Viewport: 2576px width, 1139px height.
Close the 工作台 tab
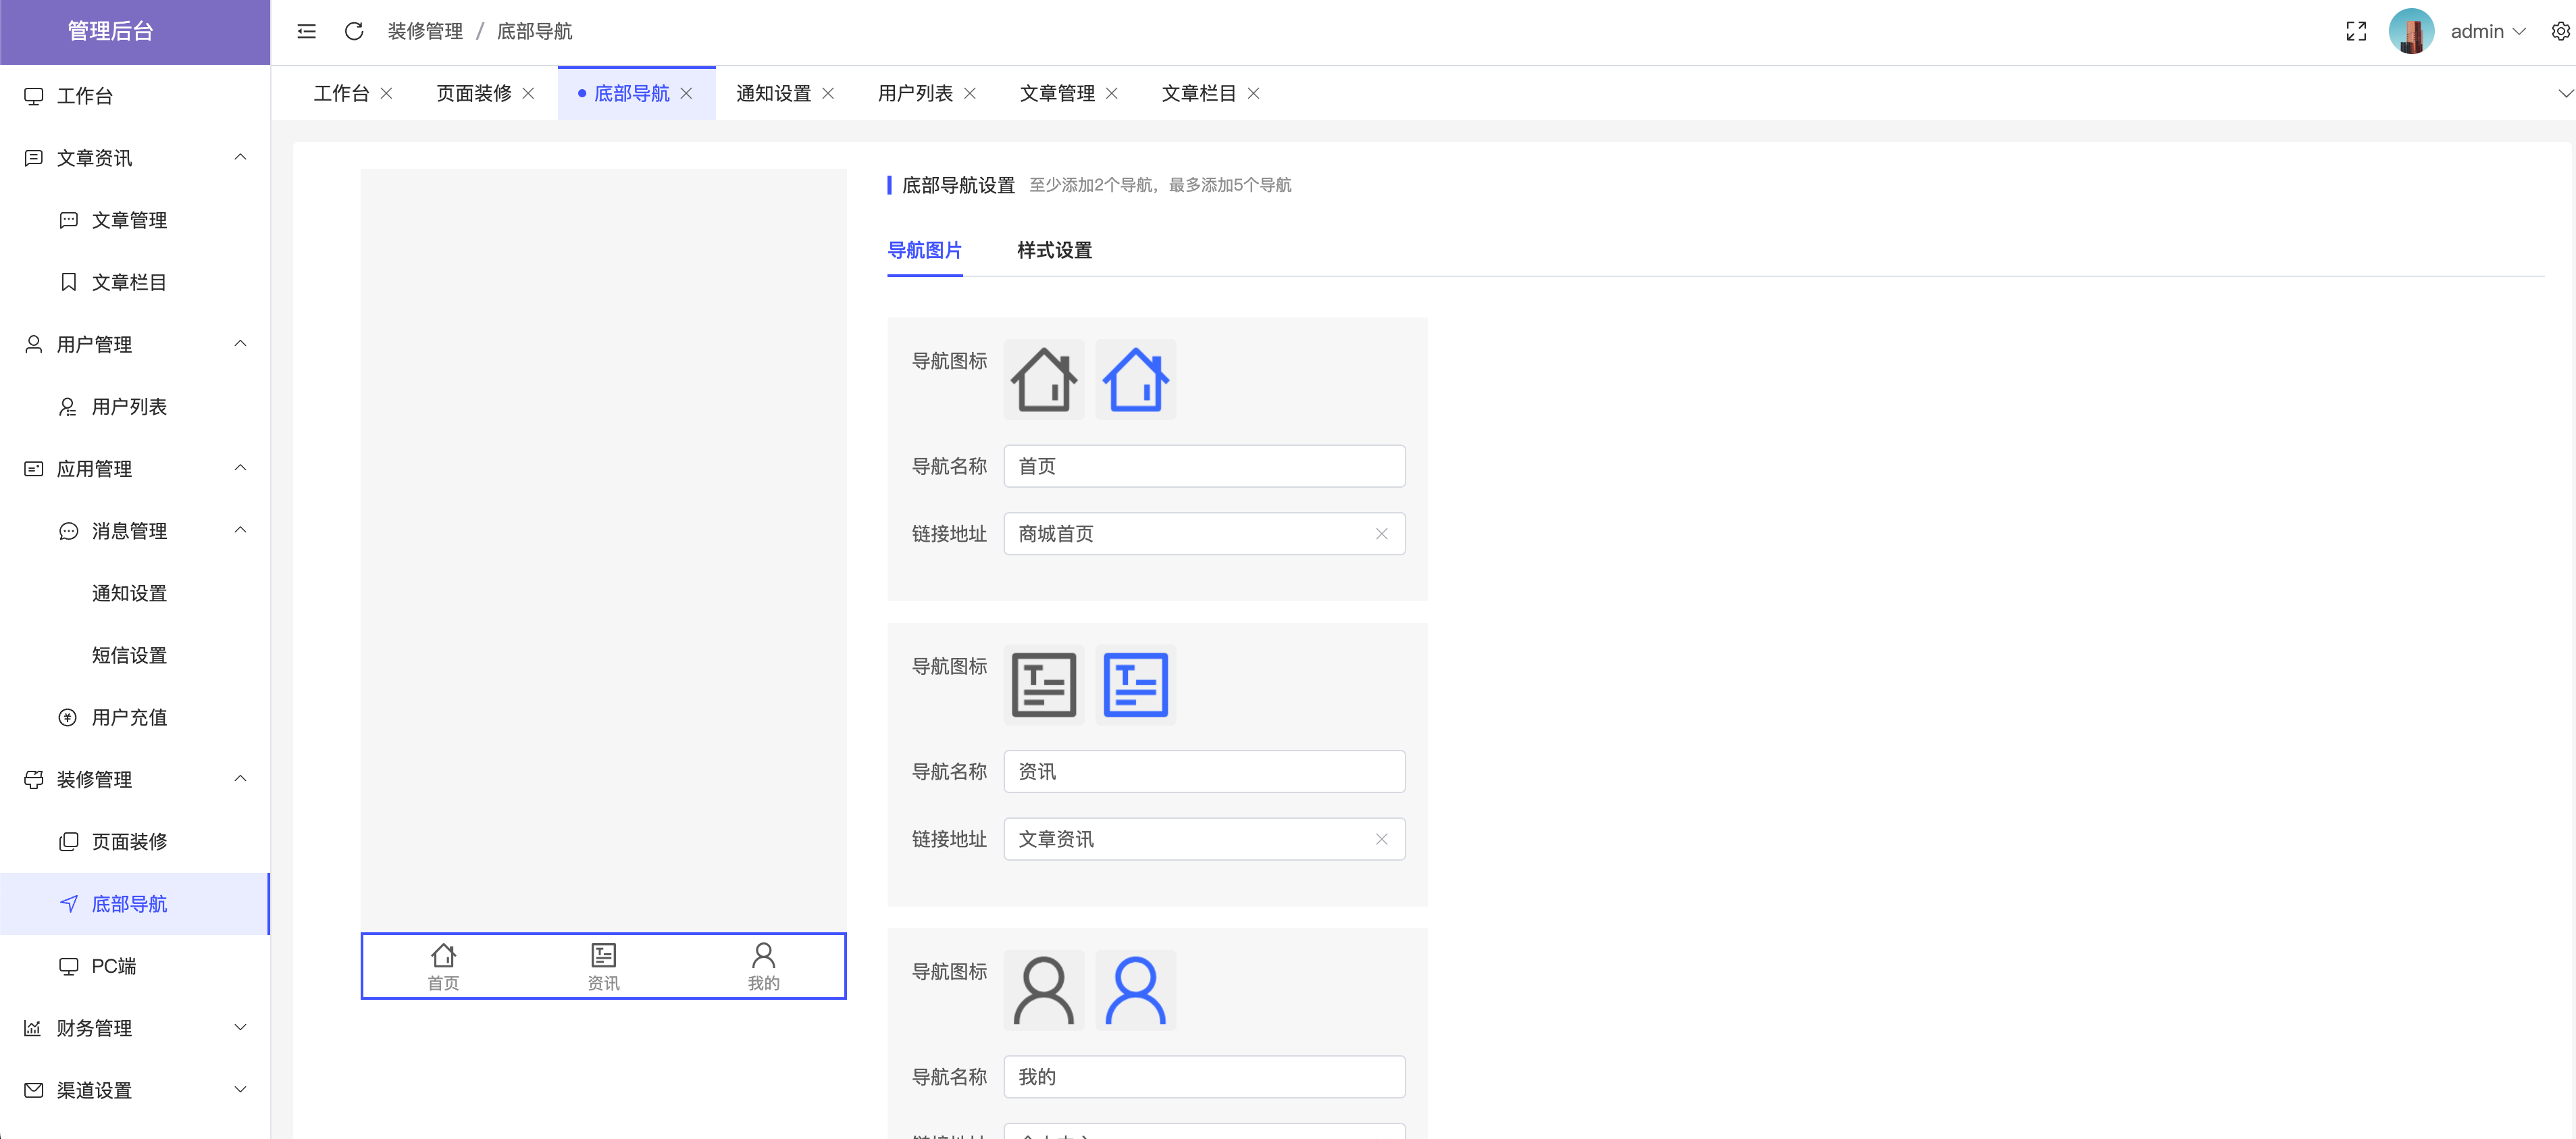coord(387,93)
